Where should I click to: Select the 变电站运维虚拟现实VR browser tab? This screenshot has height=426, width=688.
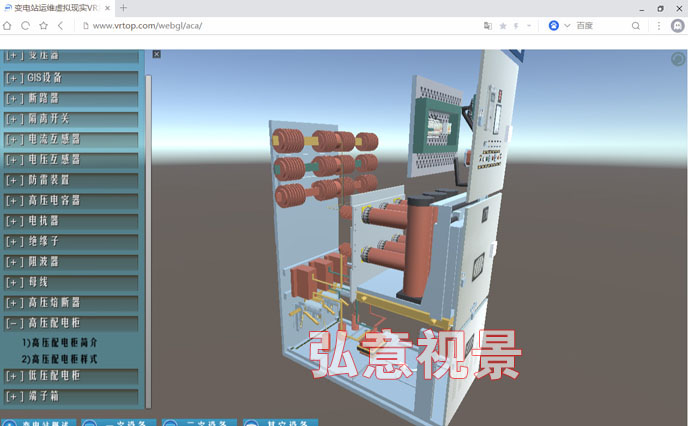pyautogui.click(x=56, y=8)
